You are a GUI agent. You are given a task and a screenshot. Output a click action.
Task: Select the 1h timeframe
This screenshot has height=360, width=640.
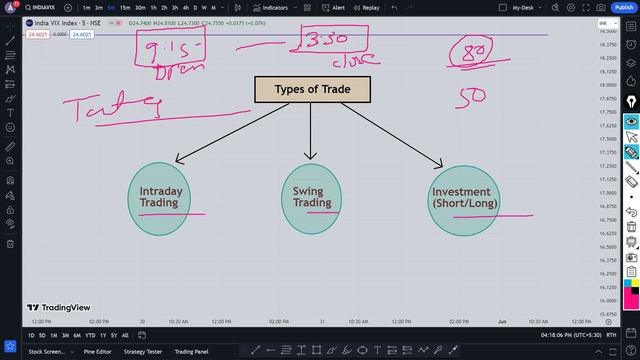153,8
